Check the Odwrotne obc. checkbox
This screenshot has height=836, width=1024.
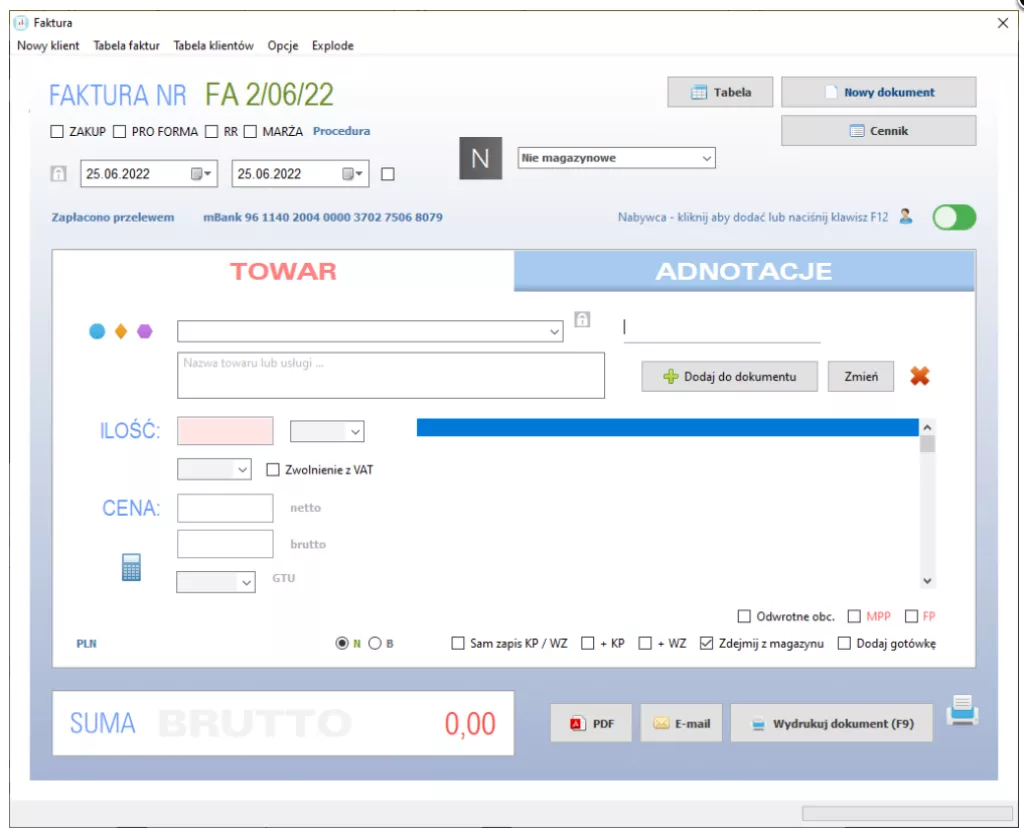(744, 616)
